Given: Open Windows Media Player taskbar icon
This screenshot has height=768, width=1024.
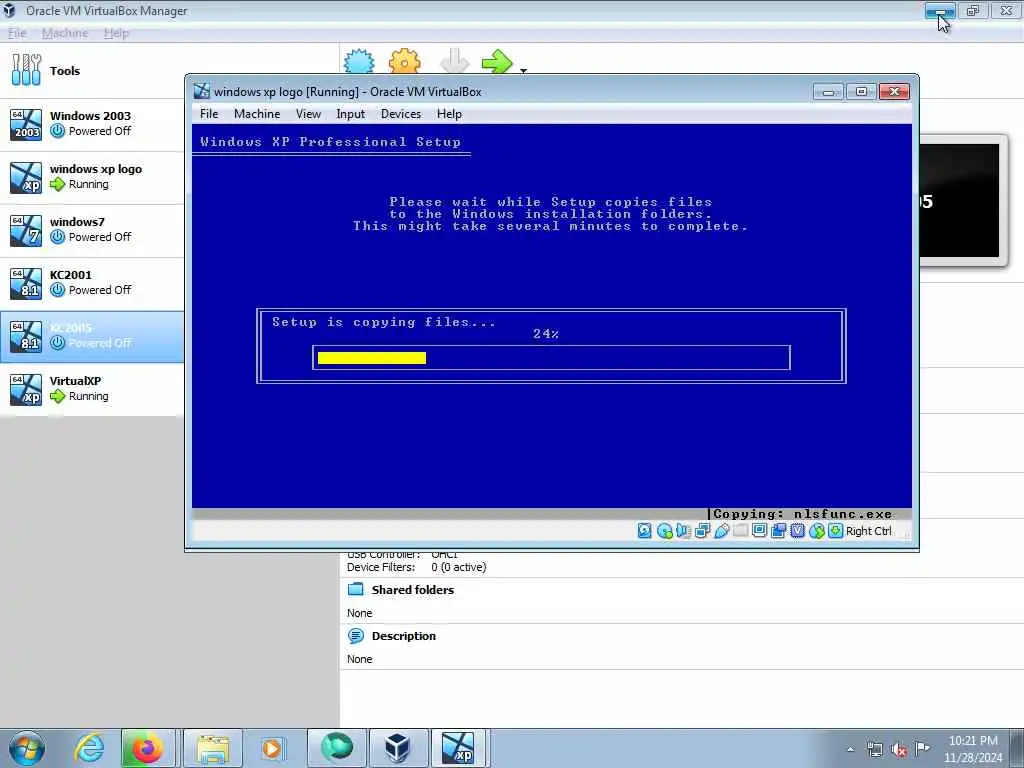Looking at the screenshot, I should point(272,748).
